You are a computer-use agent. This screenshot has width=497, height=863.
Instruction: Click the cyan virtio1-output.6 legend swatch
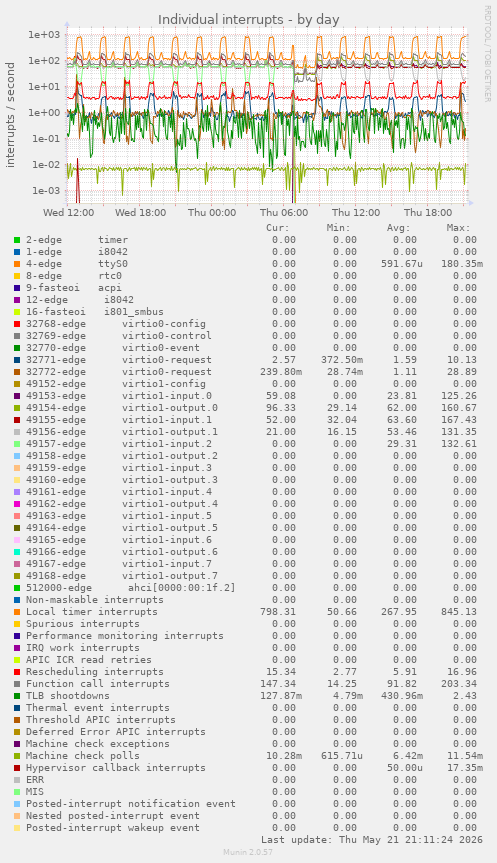[17, 552]
